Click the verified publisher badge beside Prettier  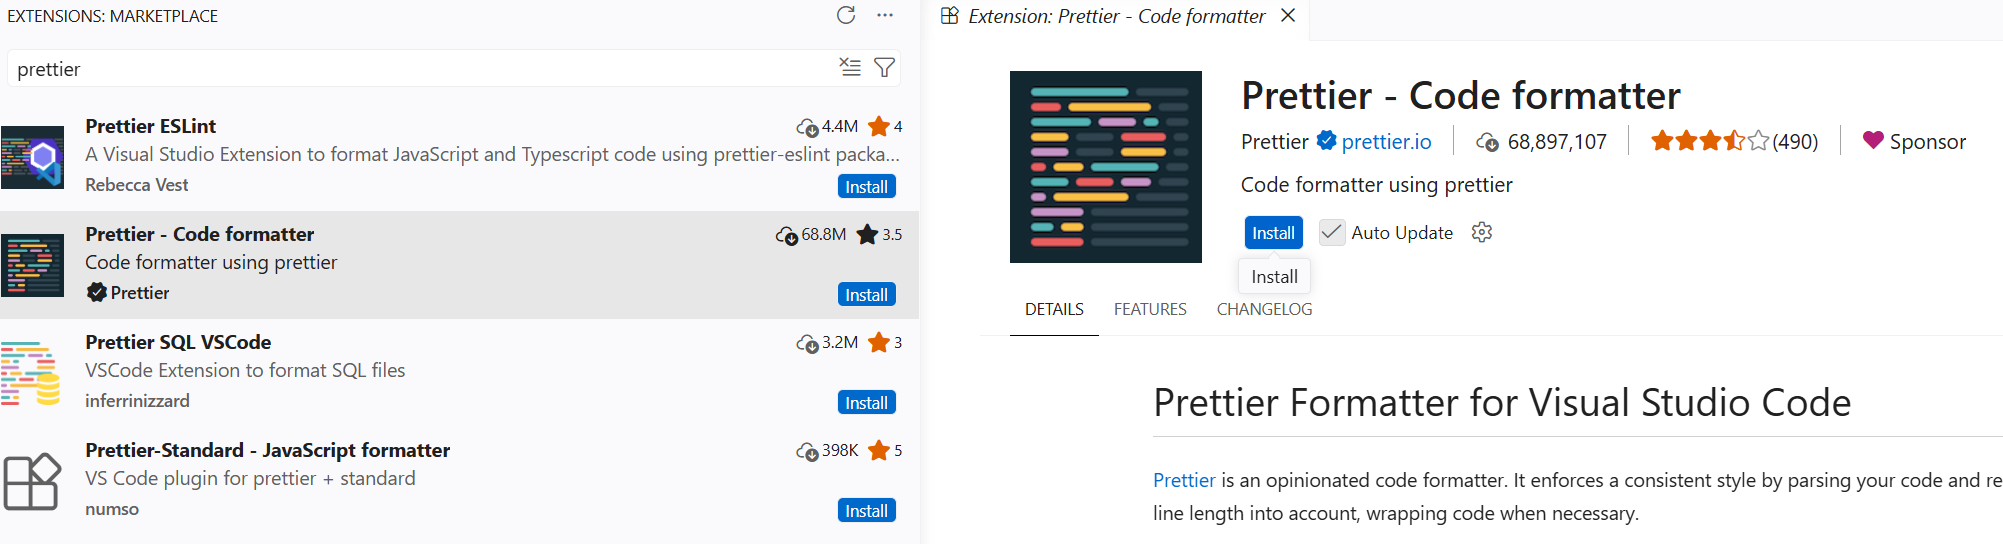pyautogui.click(x=97, y=293)
